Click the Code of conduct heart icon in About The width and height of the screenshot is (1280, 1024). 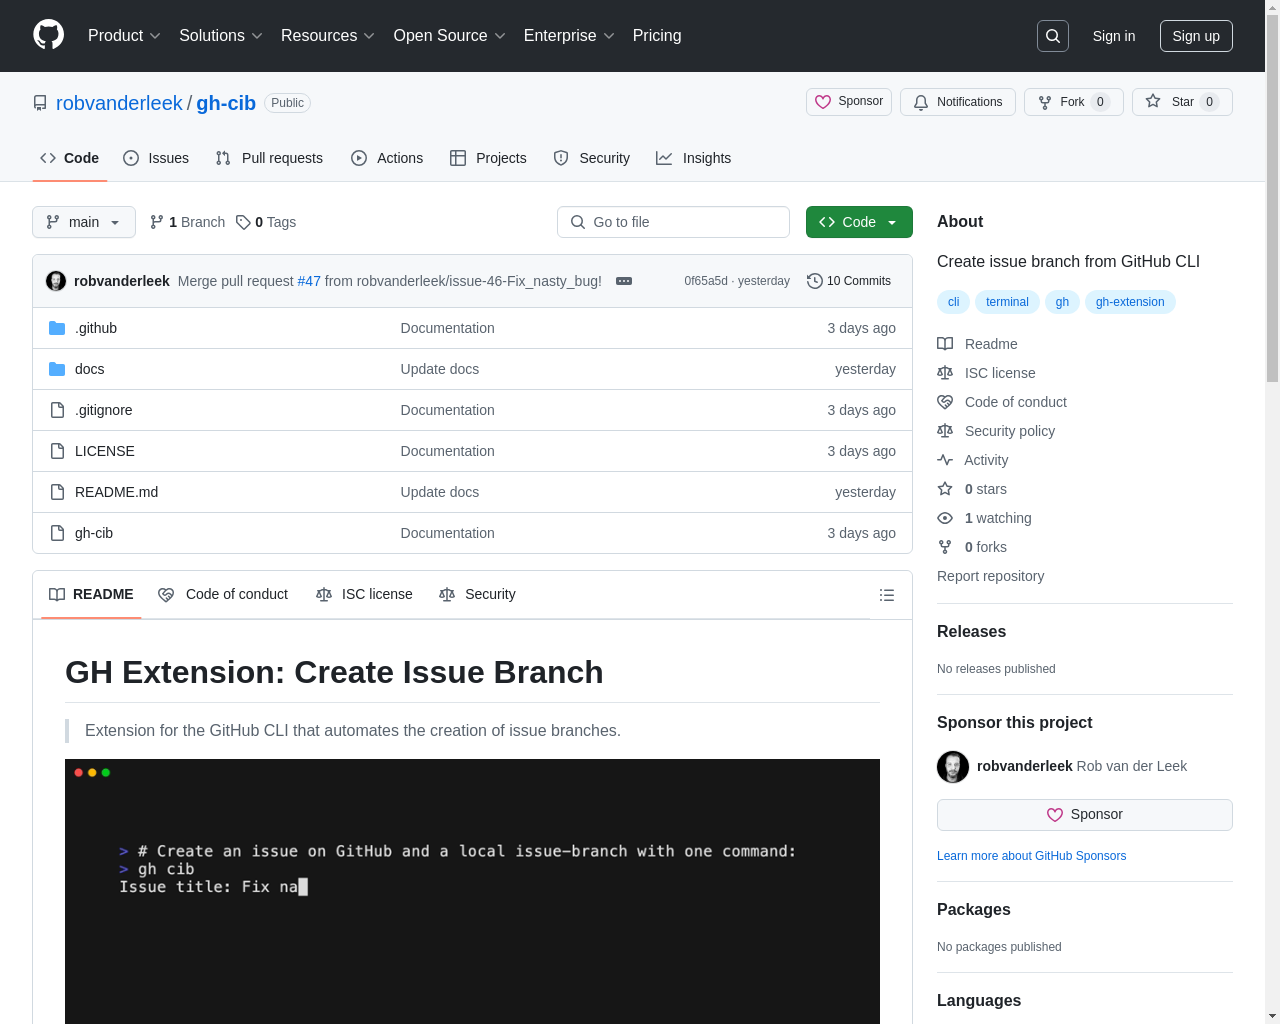[945, 402]
